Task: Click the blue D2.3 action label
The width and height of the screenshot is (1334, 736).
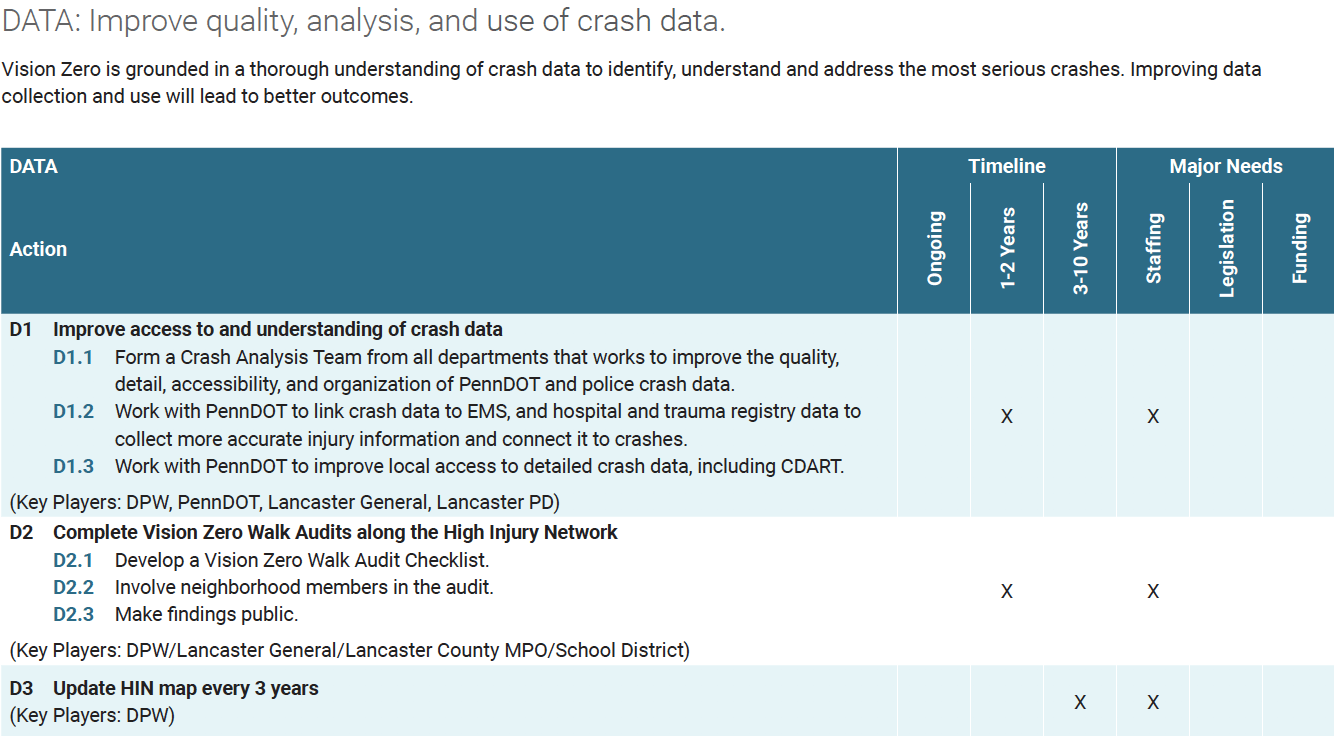Action: [x=73, y=614]
